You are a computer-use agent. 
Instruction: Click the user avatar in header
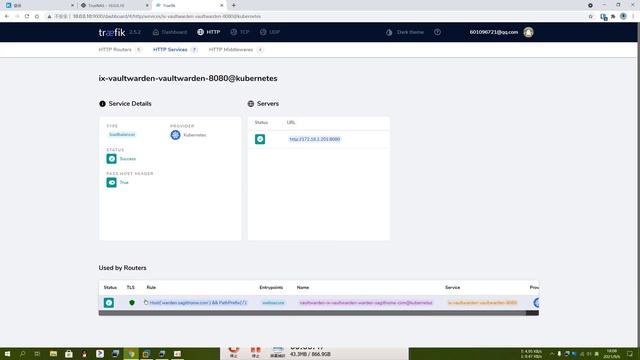coord(528,32)
